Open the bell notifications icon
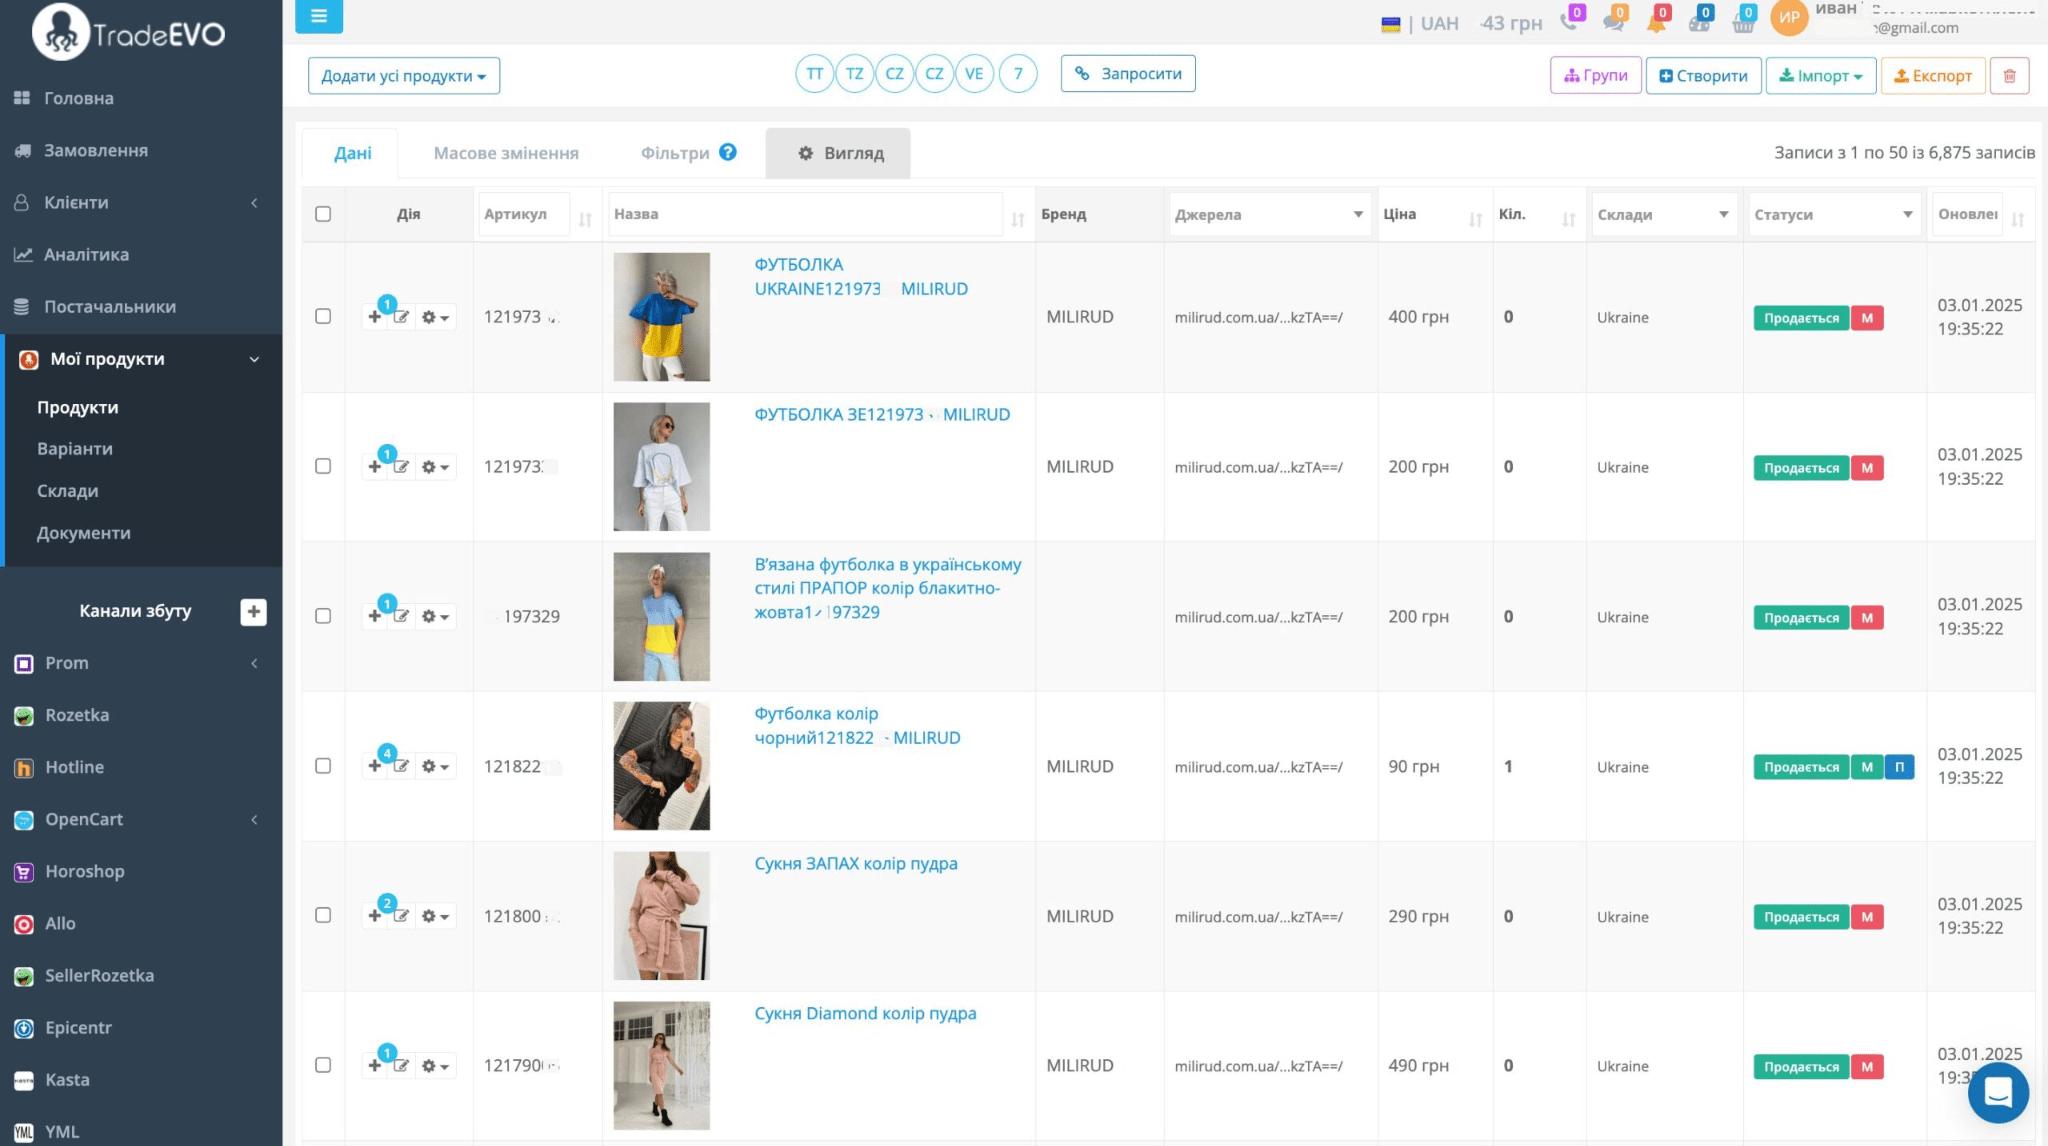 pyautogui.click(x=1657, y=21)
